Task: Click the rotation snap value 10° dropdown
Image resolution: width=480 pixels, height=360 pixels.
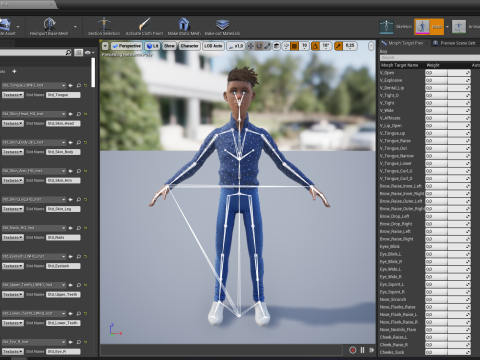Action: tap(326, 46)
